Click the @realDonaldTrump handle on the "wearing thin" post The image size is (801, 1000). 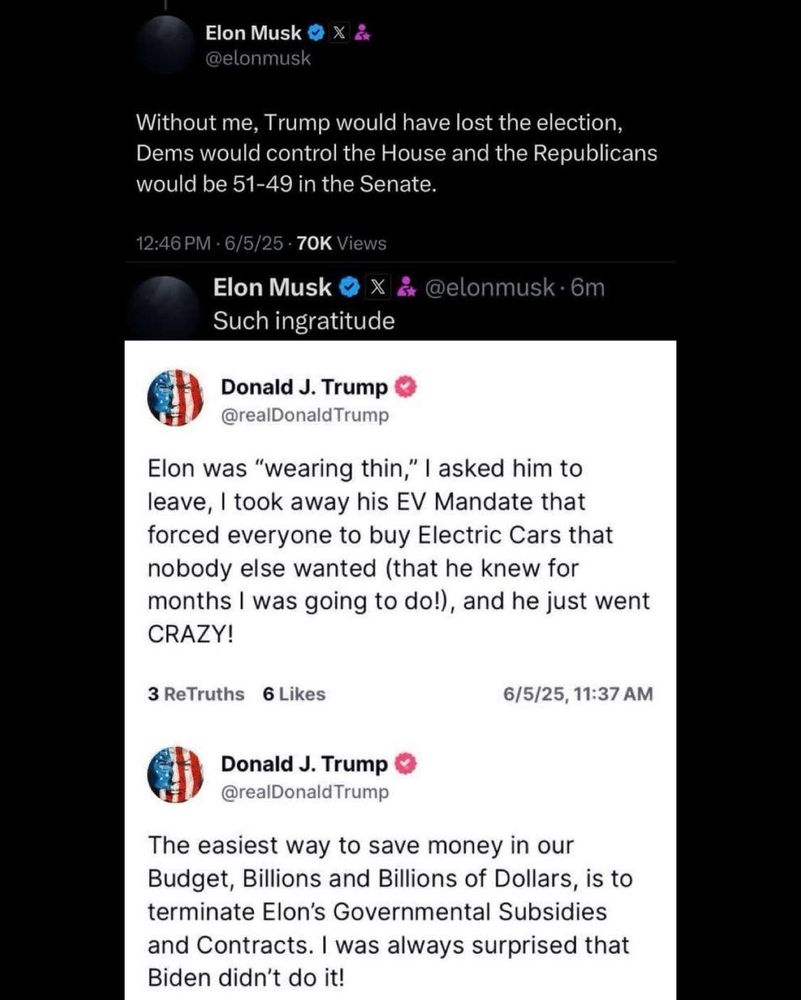click(x=304, y=415)
